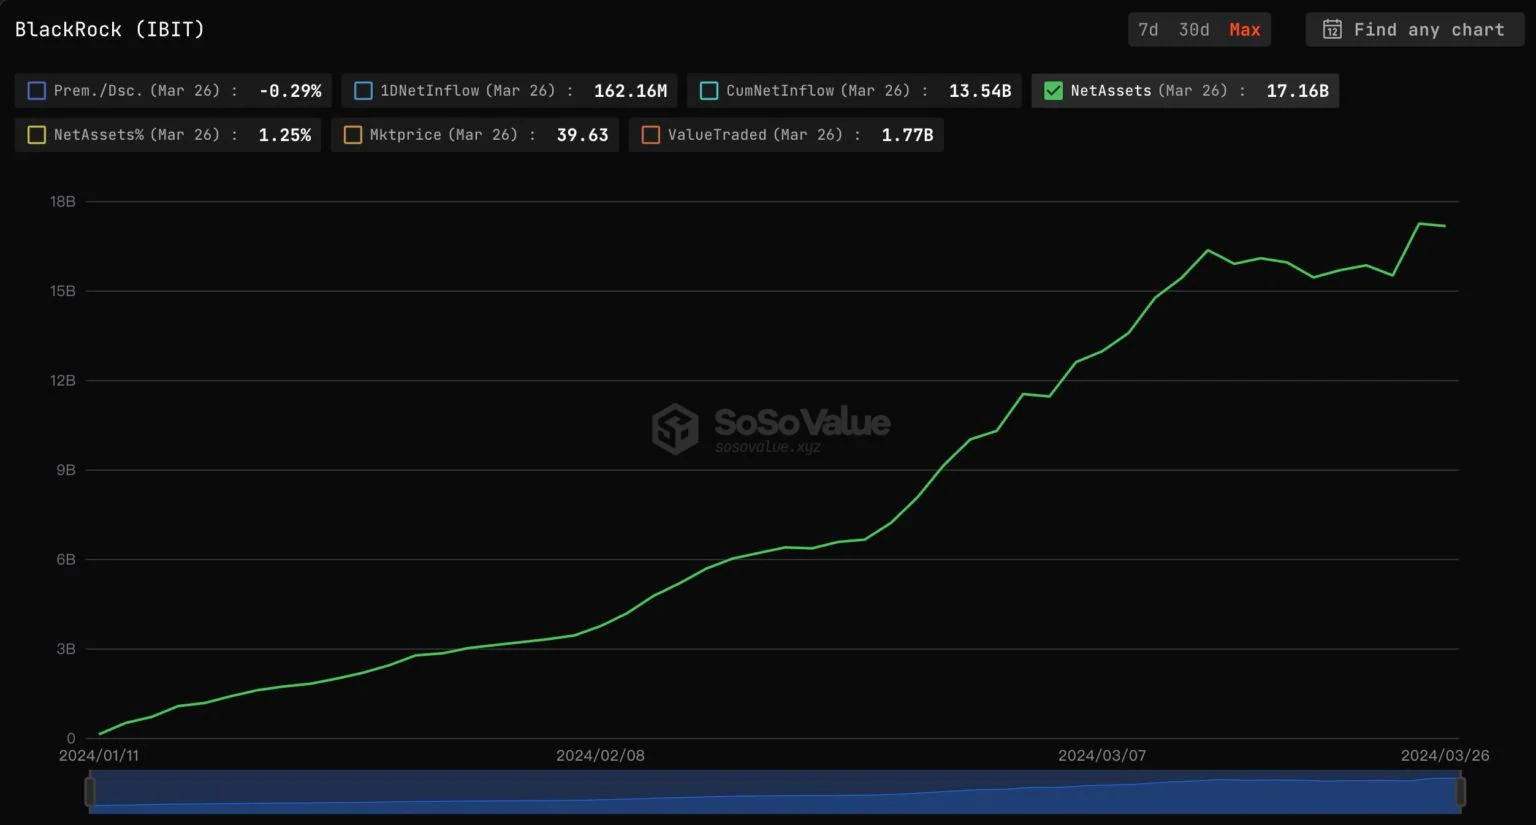Click the 12B y-axis label
The width and height of the screenshot is (1536, 825).
tap(63, 381)
